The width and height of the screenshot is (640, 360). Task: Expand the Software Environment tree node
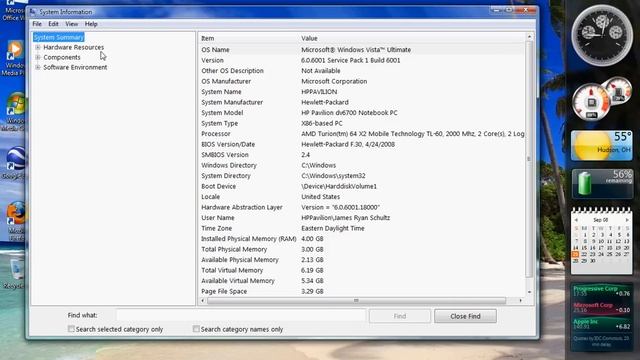click(38, 67)
